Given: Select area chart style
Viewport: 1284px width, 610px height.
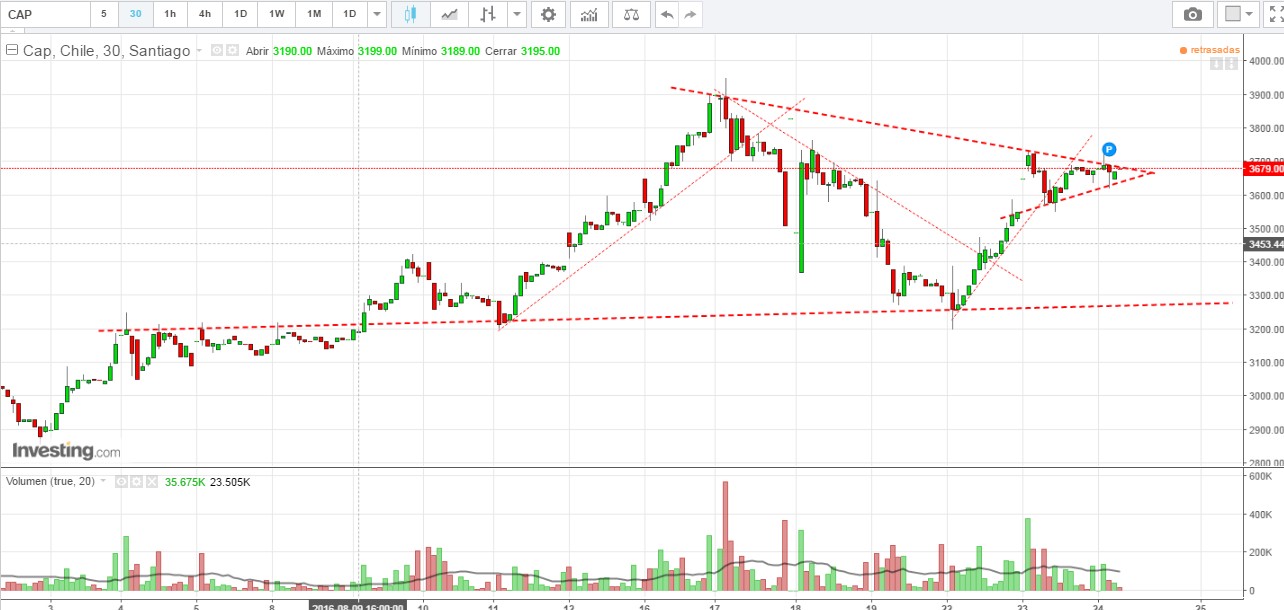Looking at the screenshot, I should 450,14.
